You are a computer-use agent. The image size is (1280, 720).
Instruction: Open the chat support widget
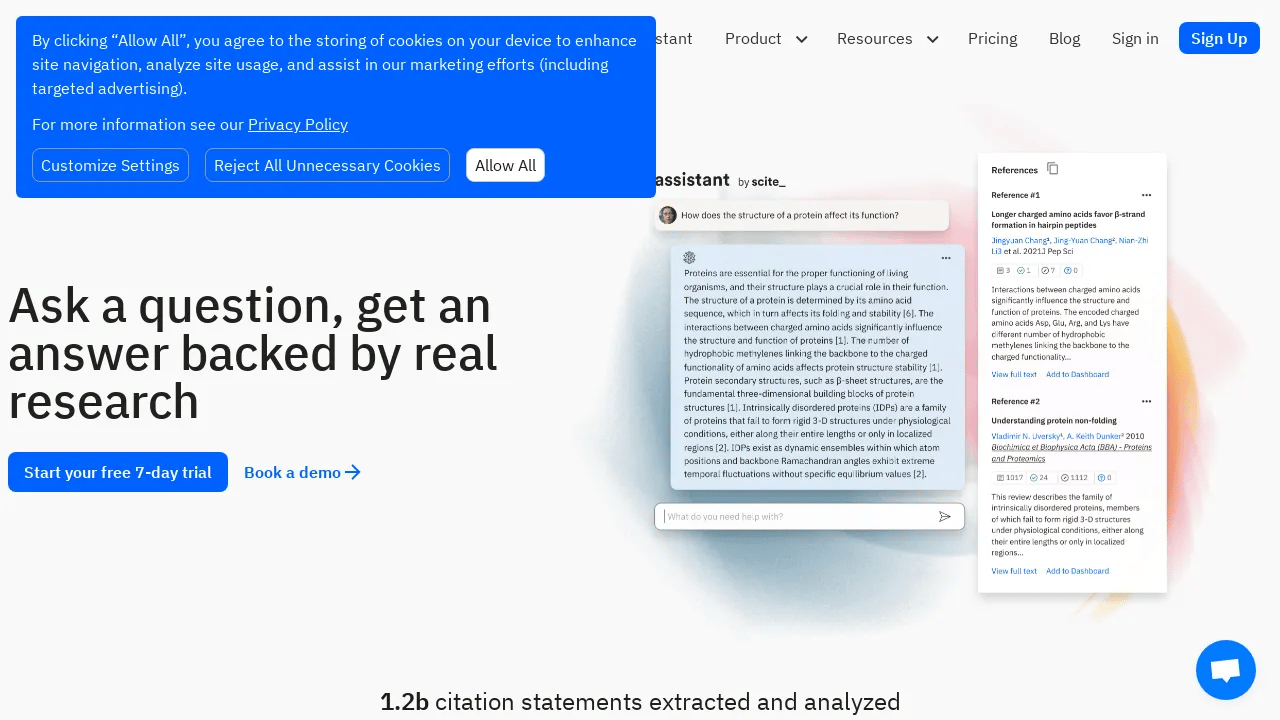1226,670
